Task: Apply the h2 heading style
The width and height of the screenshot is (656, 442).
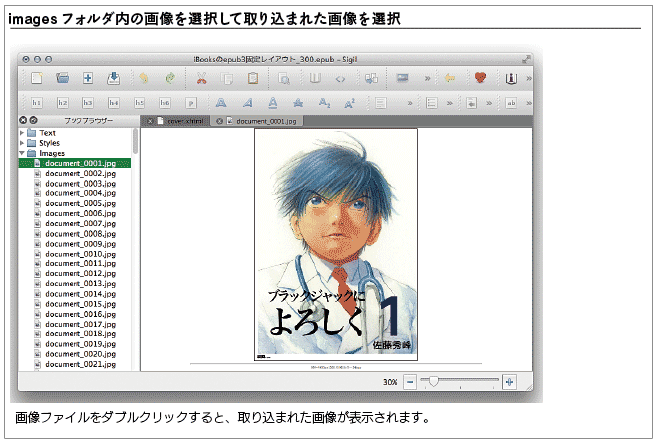Action: coord(62,103)
